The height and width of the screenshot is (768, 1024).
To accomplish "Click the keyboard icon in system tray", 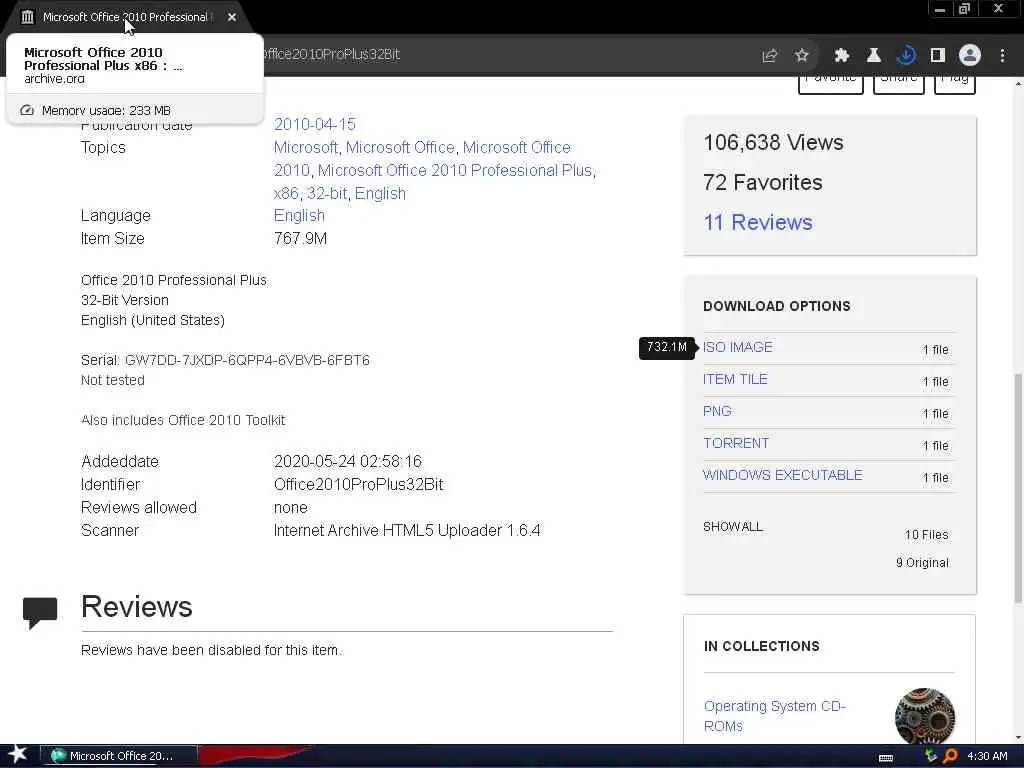I will pyautogui.click(x=886, y=758).
